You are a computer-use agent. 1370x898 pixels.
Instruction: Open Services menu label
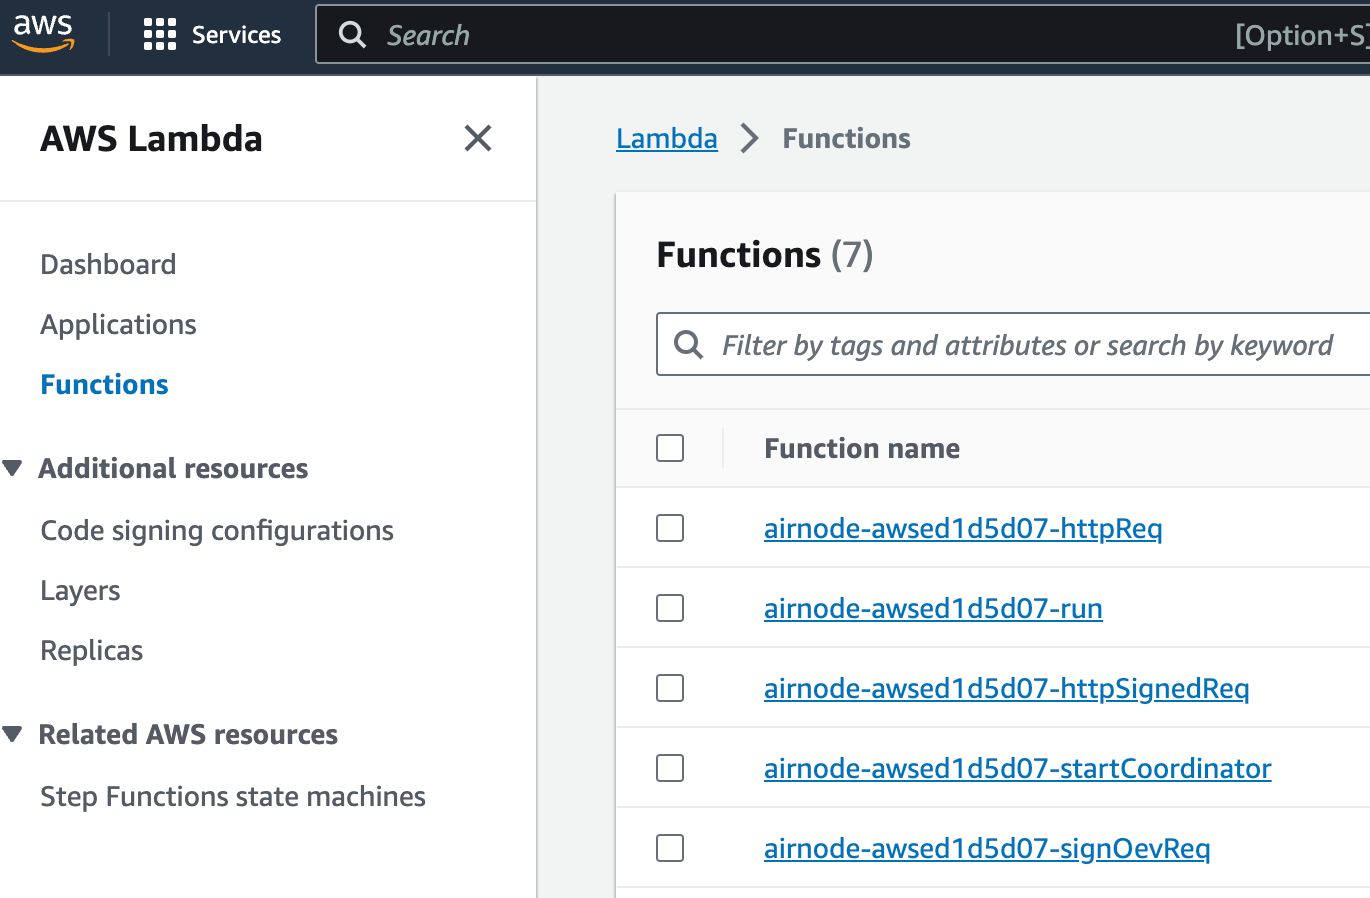click(x=236, y=34)
